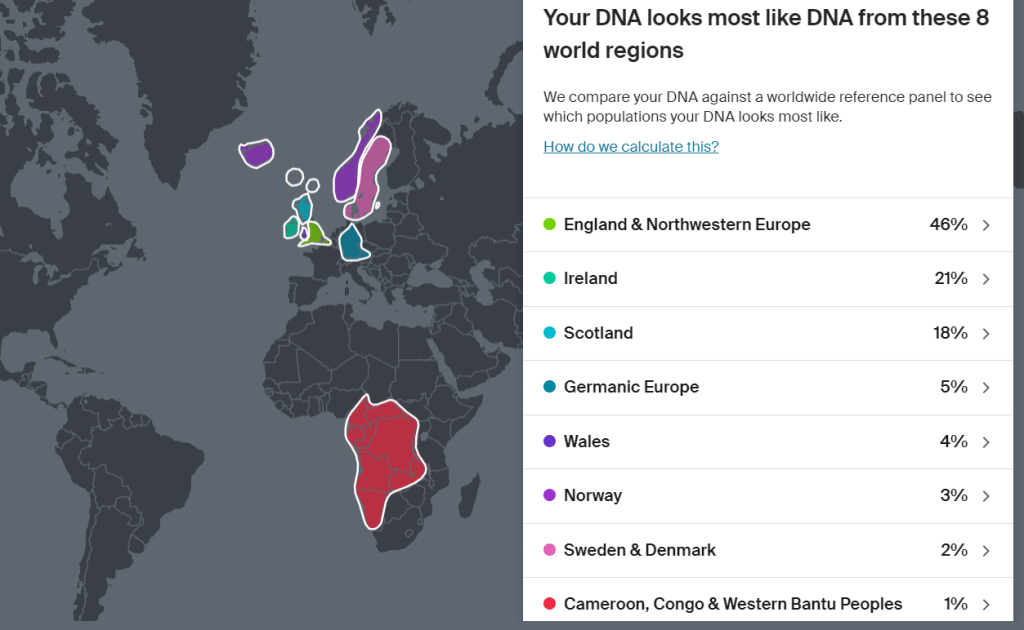Screen dimensions: 1024x630
Task: Click the red Cameroon, Congo color dot
Action: tap(549, 604)
